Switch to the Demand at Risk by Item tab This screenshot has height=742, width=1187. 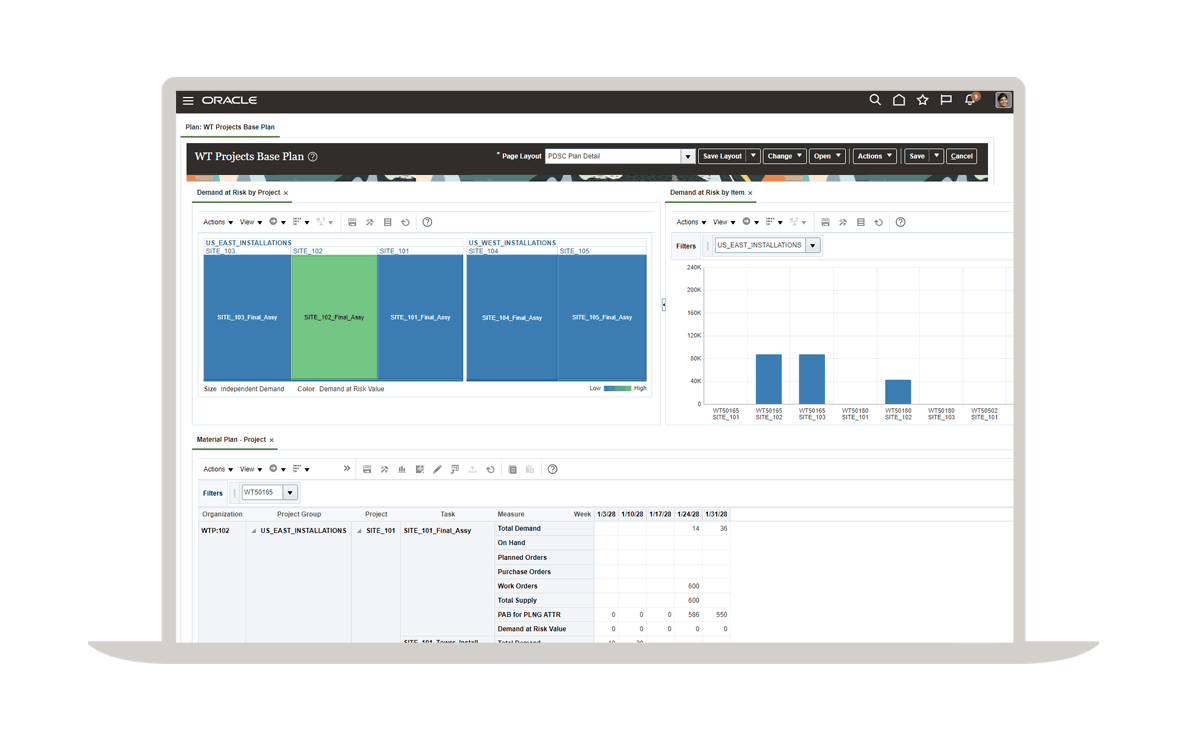(707, 193)
